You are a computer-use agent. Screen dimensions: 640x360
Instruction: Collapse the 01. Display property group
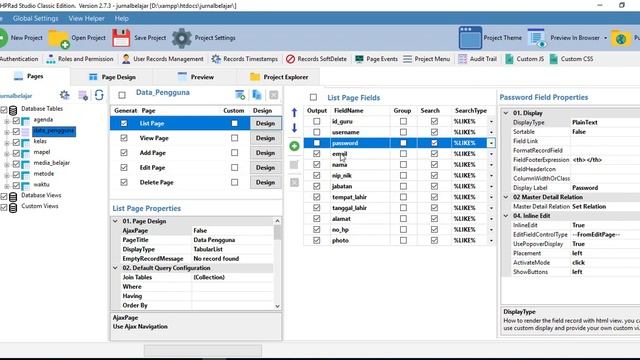(506, 113)
